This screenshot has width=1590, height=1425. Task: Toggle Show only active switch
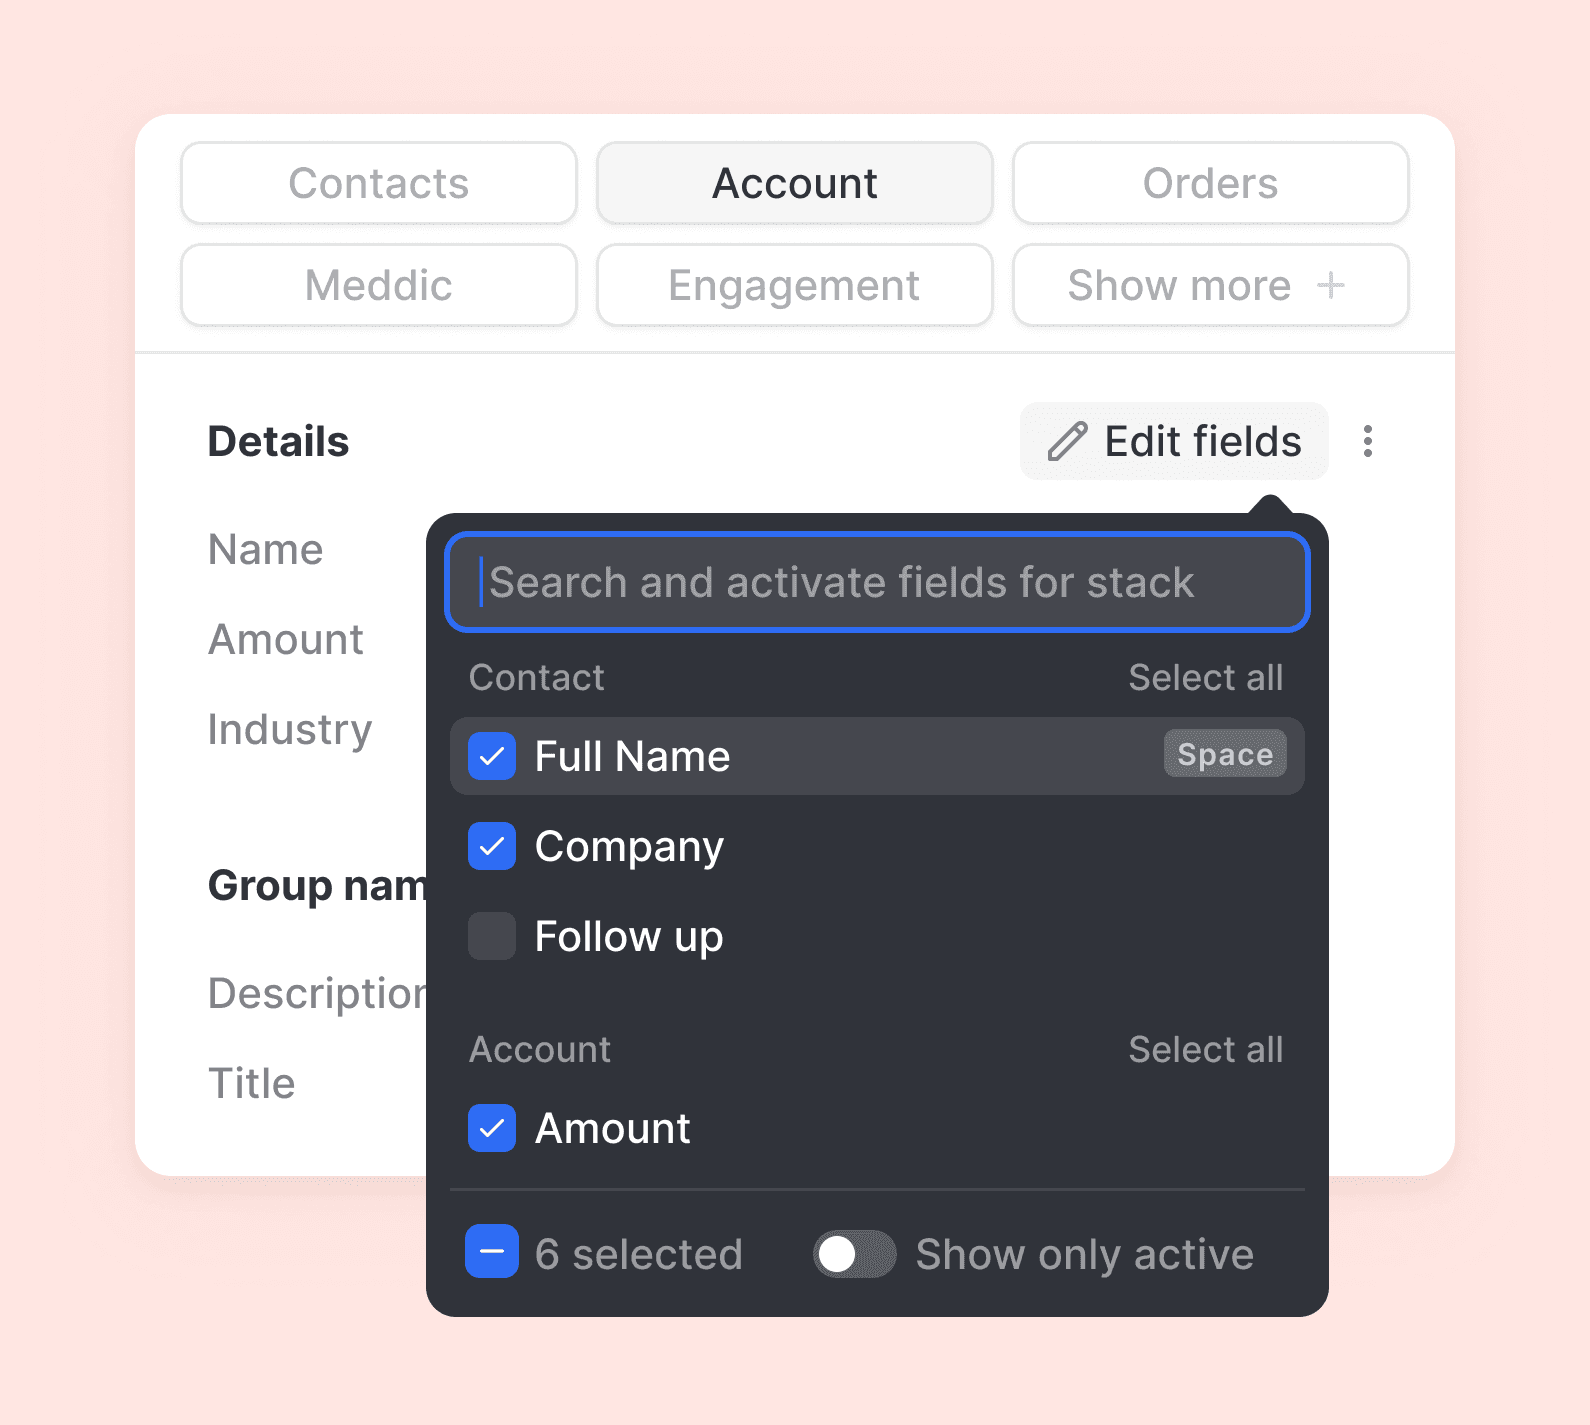[x=854, y=1254]
